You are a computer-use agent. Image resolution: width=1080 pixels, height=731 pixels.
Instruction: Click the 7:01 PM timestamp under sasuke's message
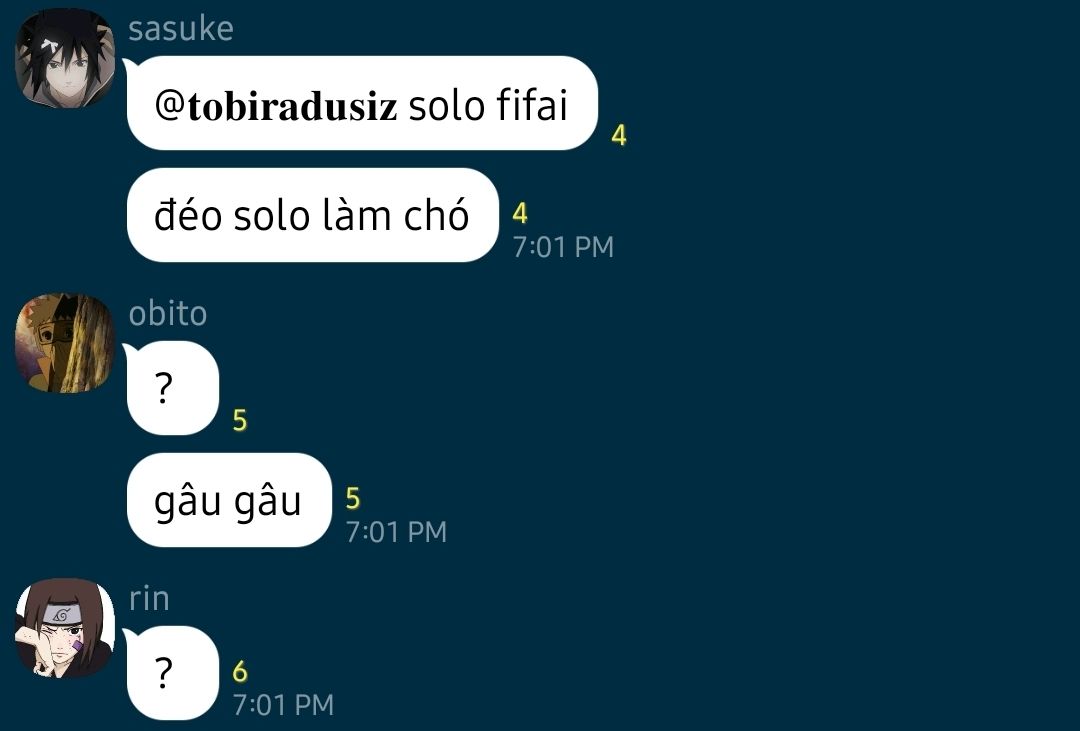[563, 247]
